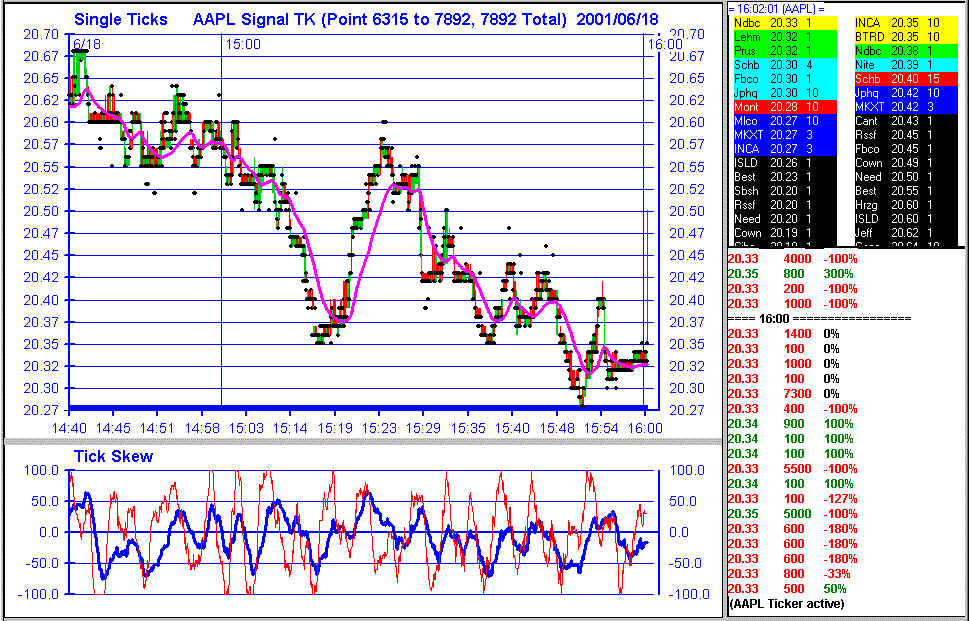Select the 15:03 time axis label
The height and width of the screenshot is (621, 969).
[246, 428]
